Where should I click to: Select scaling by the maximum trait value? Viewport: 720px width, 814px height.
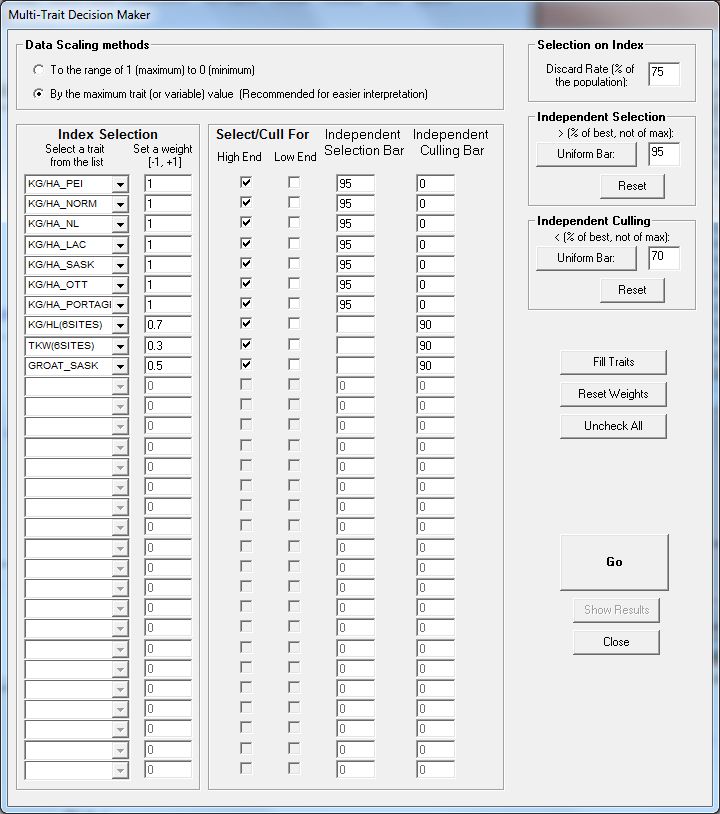[38, 94]
